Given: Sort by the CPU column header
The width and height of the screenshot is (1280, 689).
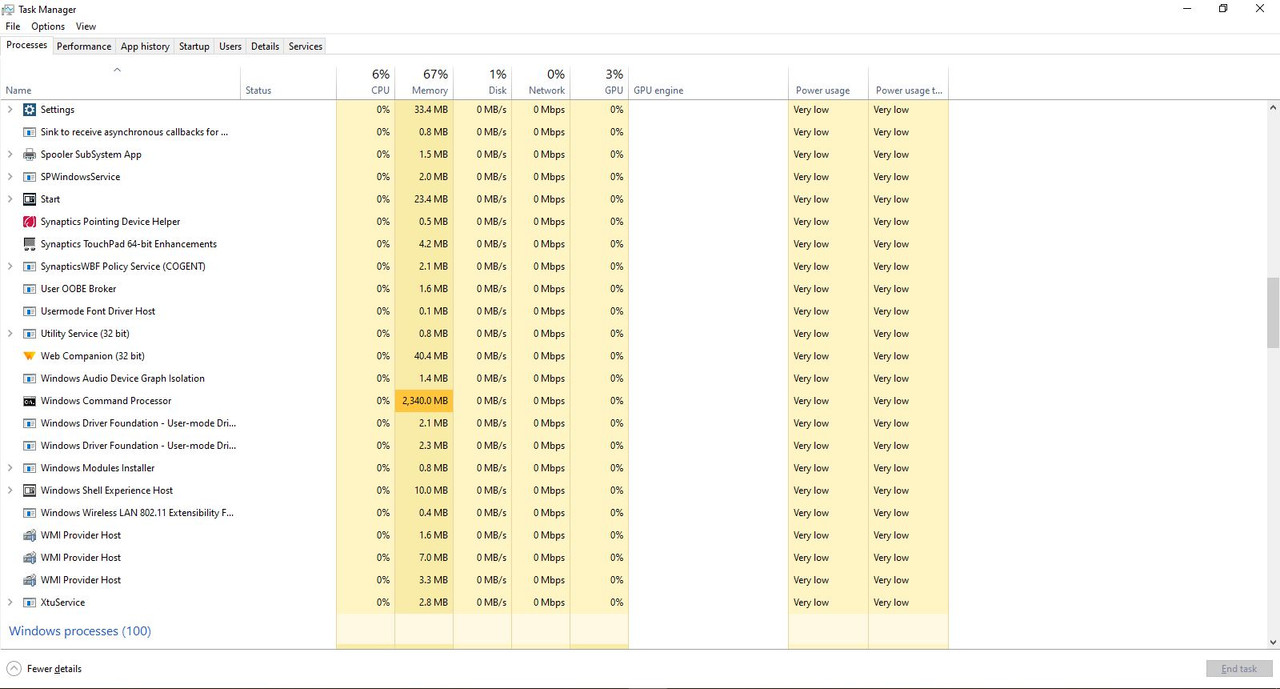Looking at the screenshot, I should [366, 83].
